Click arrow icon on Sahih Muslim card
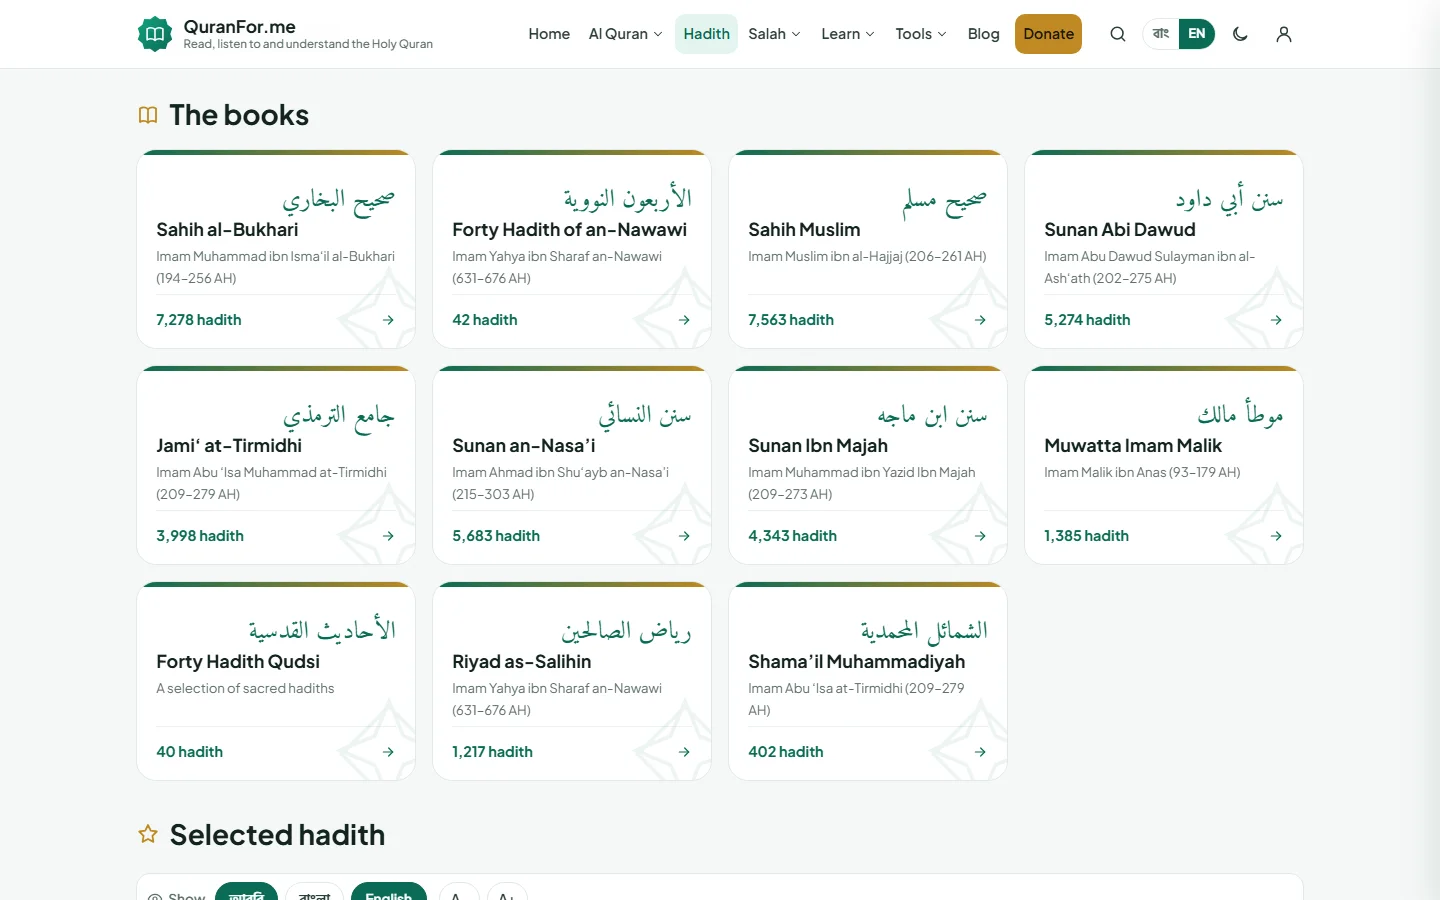The height and width of the screenshot is (900, 1440). [980, 320]
